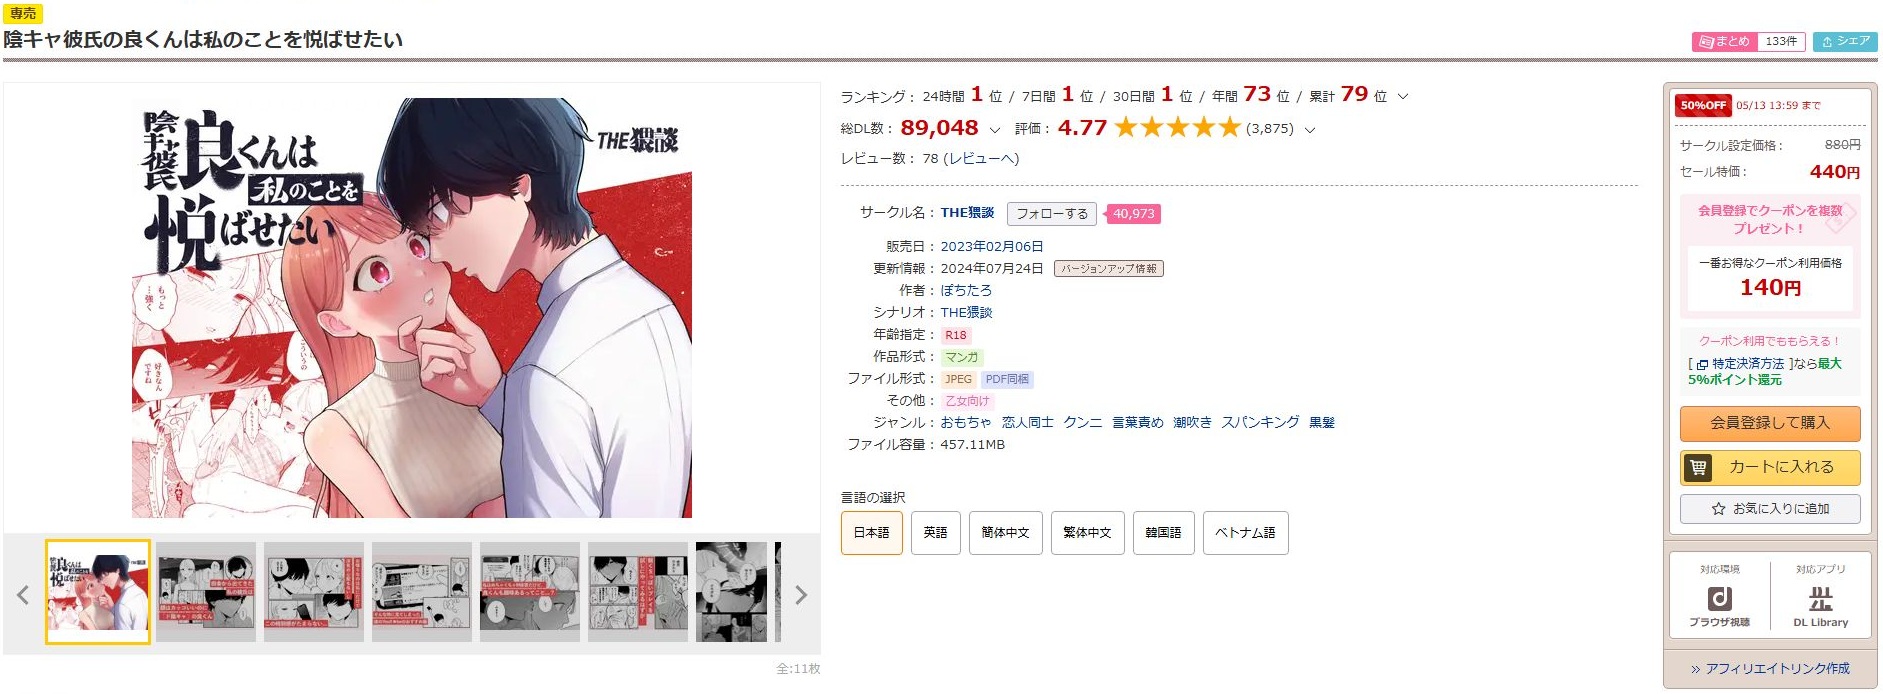This screenshot has width=1883, height=694.
Task: Expand the 総DL数 download count chevron
Action: click(x=995, y=130)
